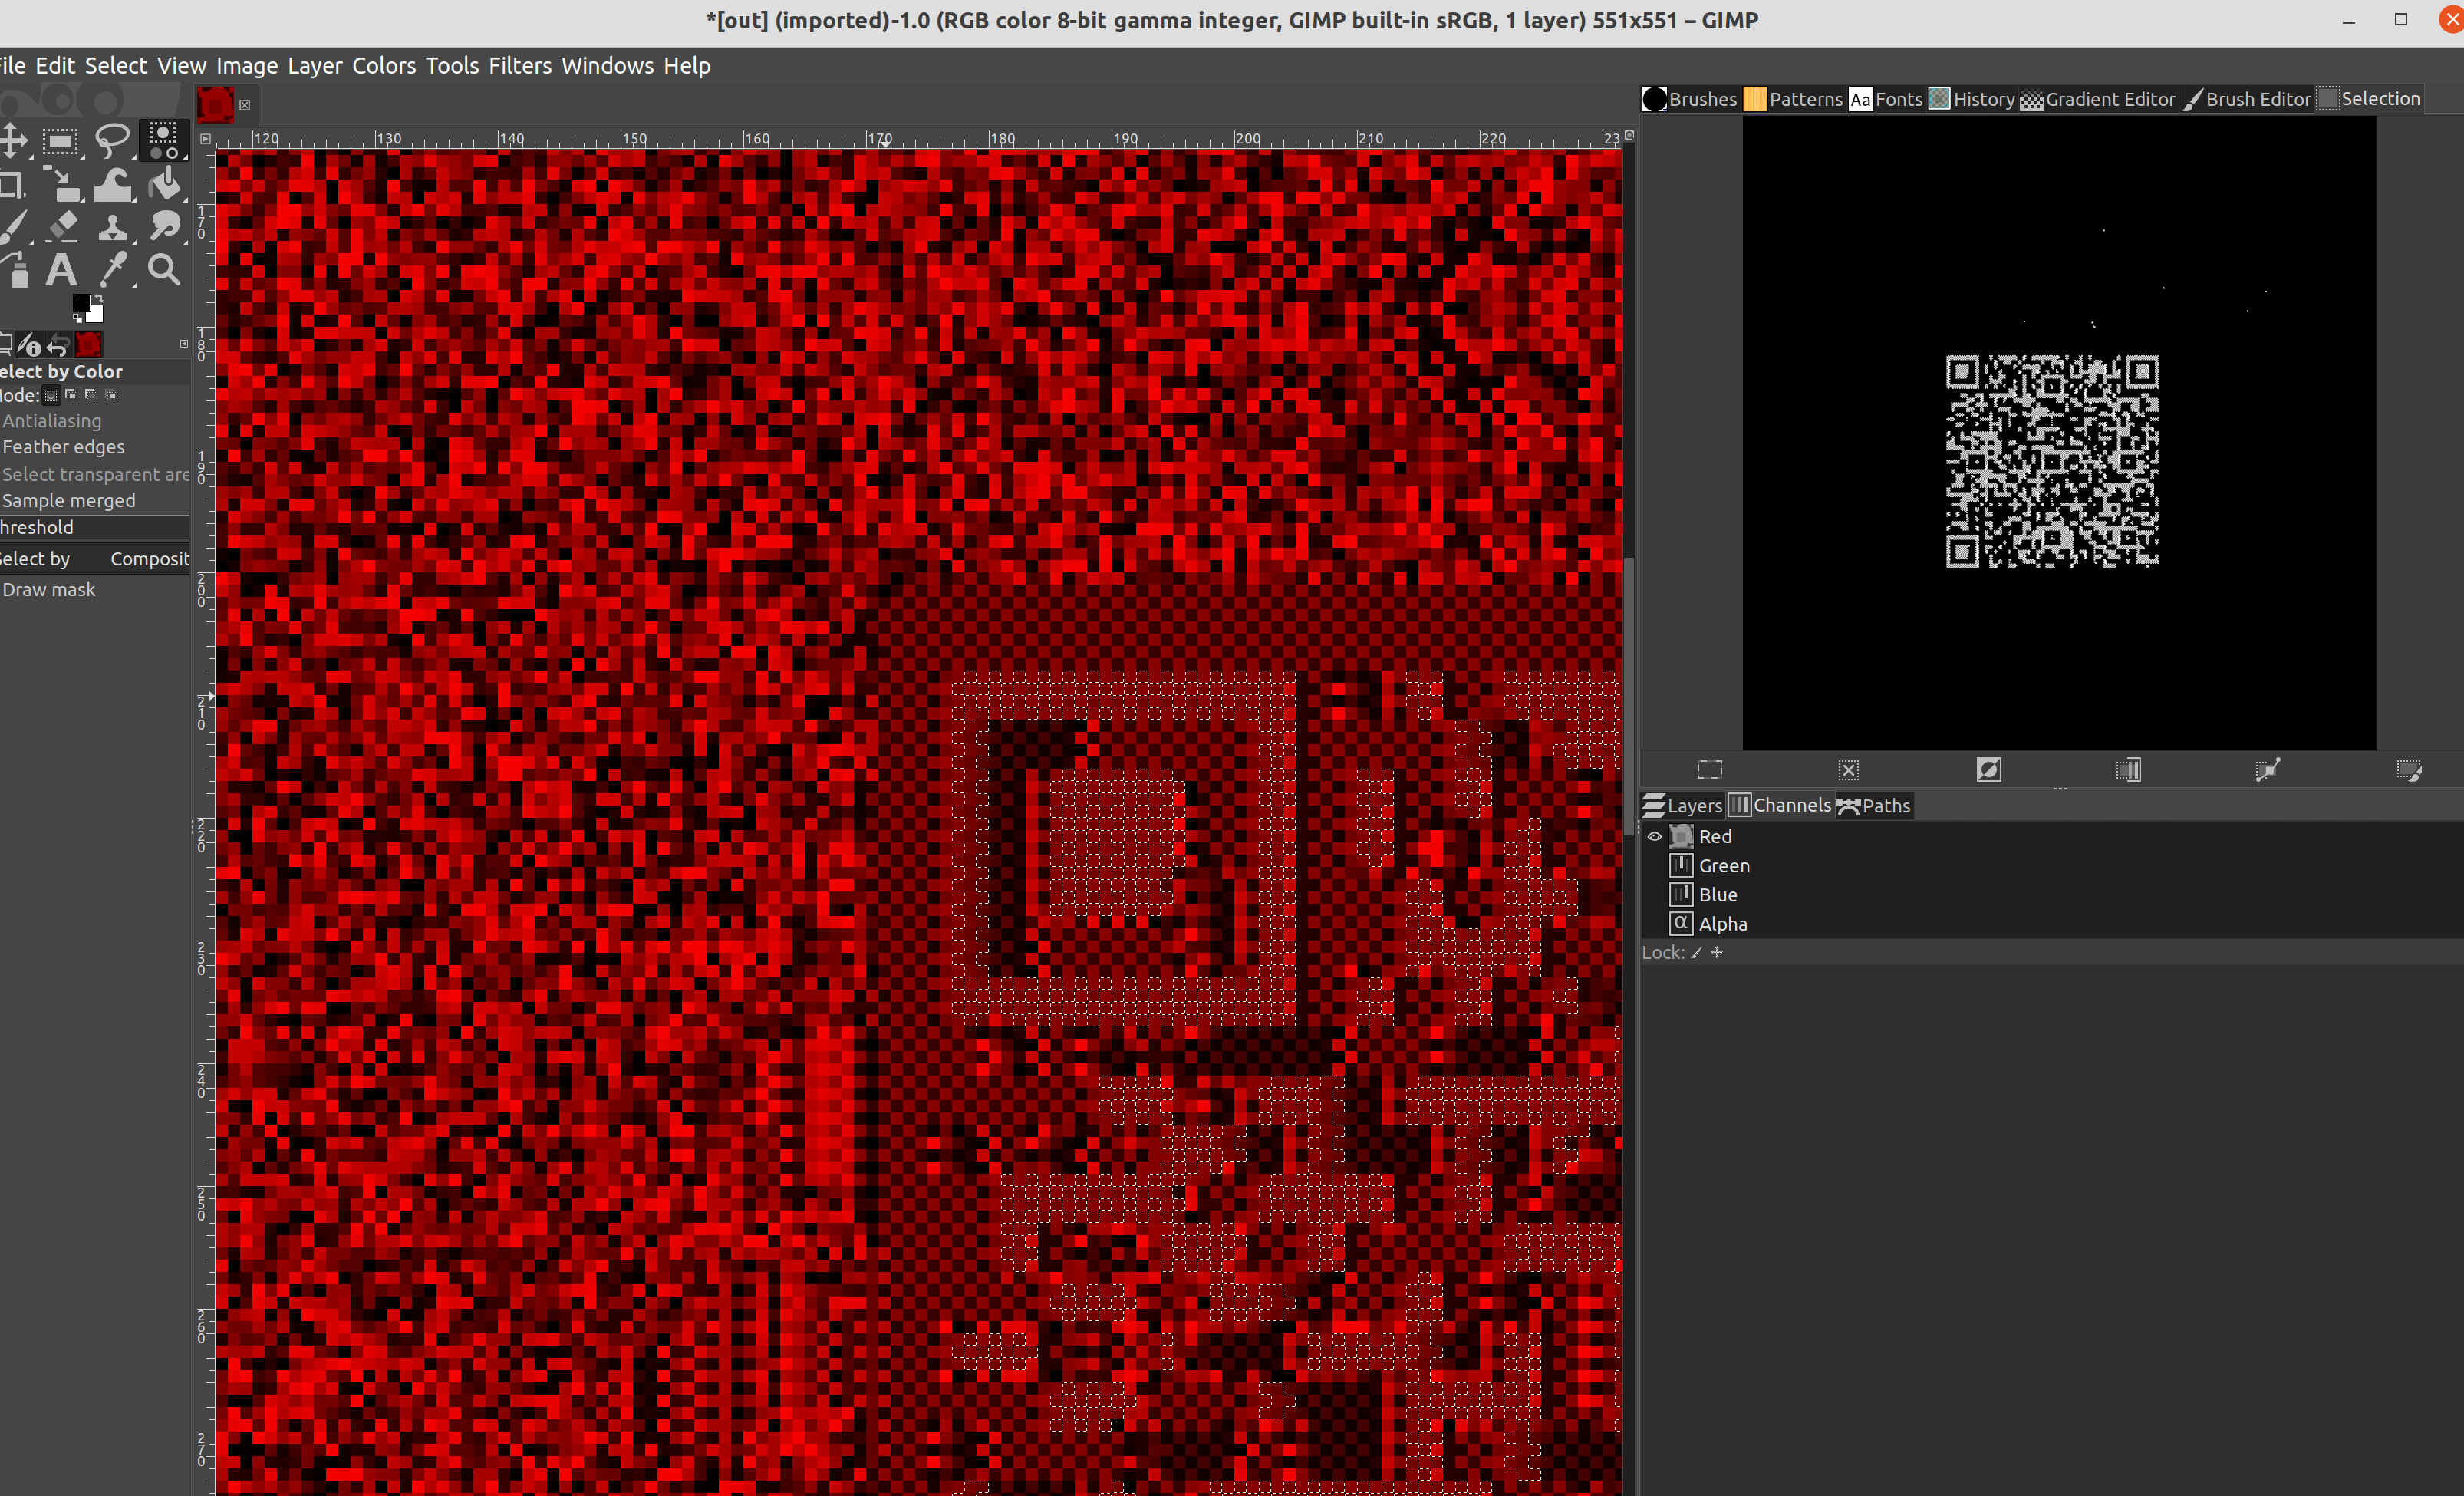Select the Warp Transform tool
Viewport: 2464px width, 1496px height.
(x=113, y=185)
